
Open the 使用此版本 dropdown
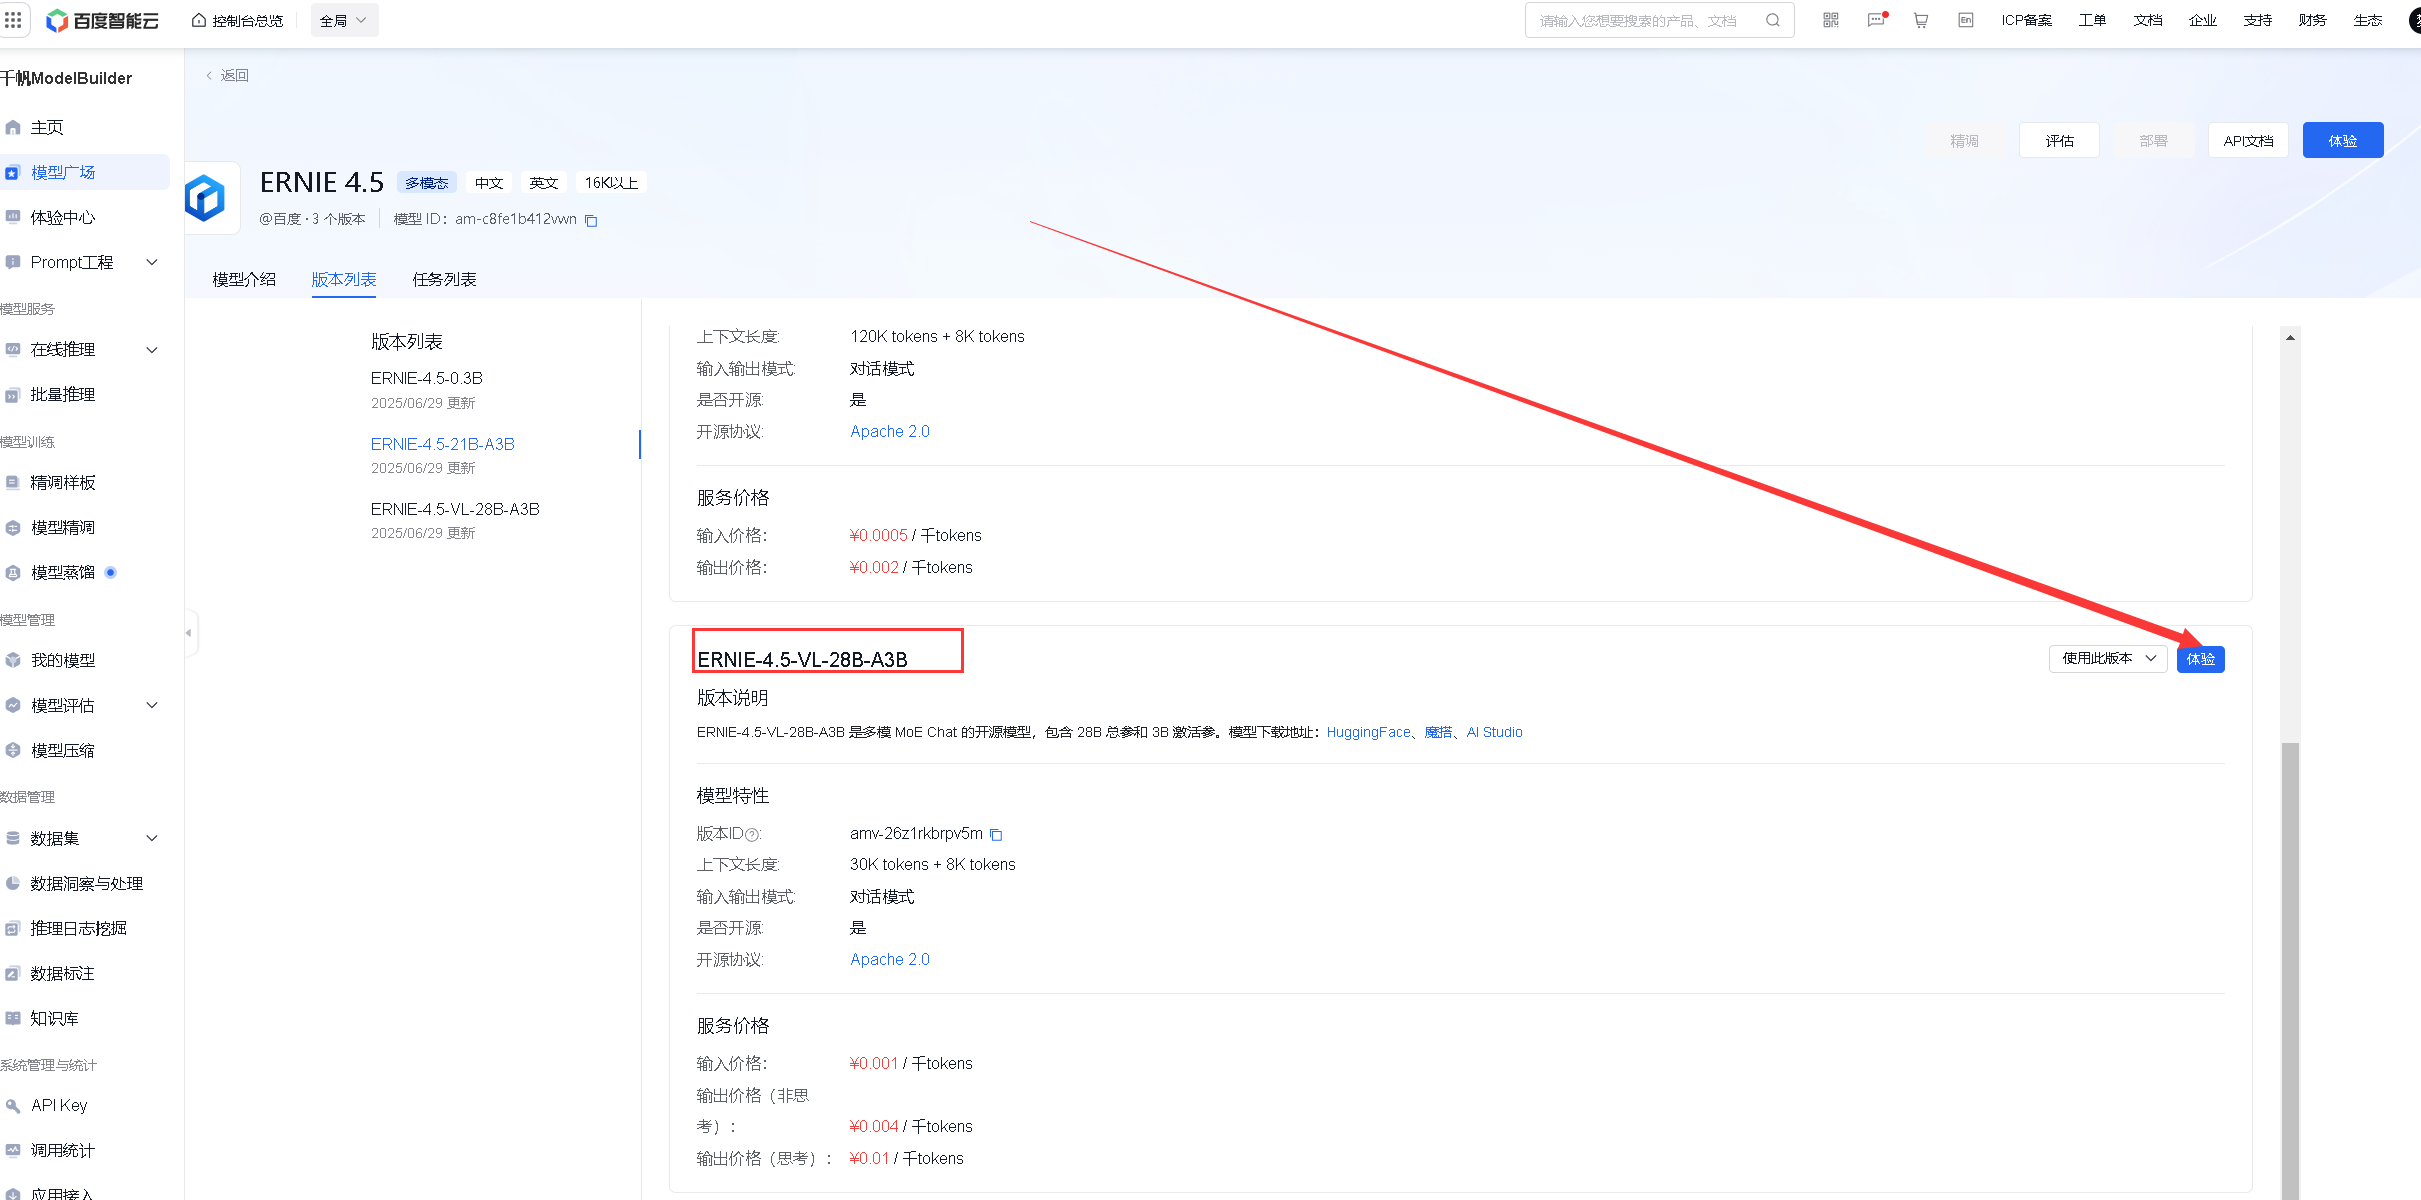point(2108,658)
